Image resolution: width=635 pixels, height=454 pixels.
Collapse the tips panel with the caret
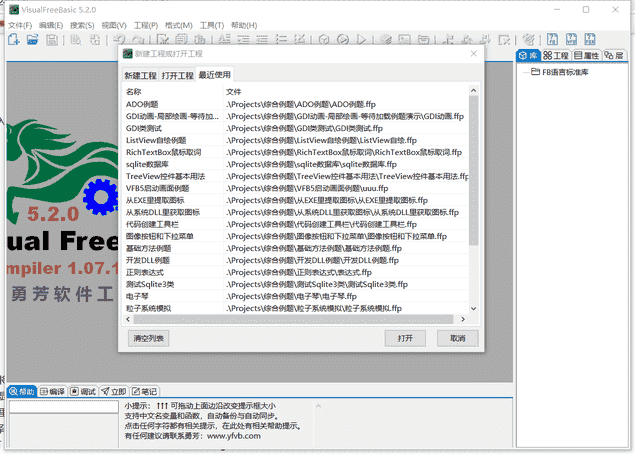(x=318, y=405)
